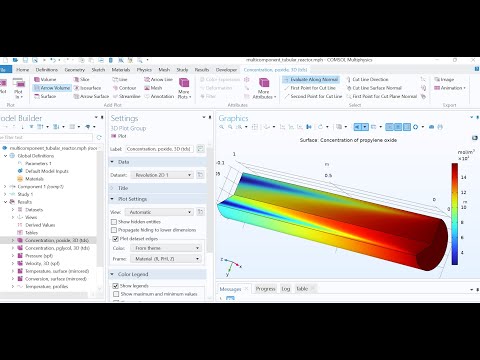This screenshot has width=480, height=360.
Task: Add an Arrow Surface plot
Action: click(91, 96)
